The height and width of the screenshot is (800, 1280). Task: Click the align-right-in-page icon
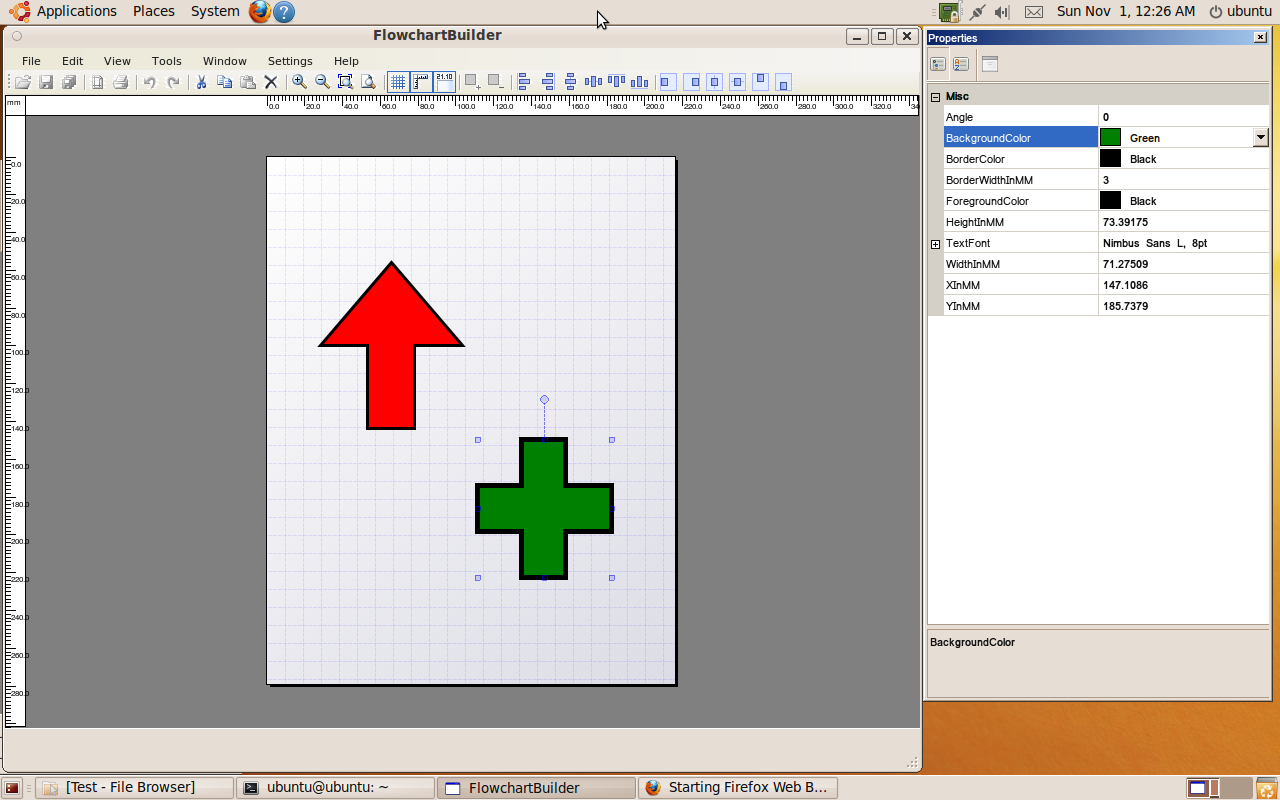tap(692, 82)
